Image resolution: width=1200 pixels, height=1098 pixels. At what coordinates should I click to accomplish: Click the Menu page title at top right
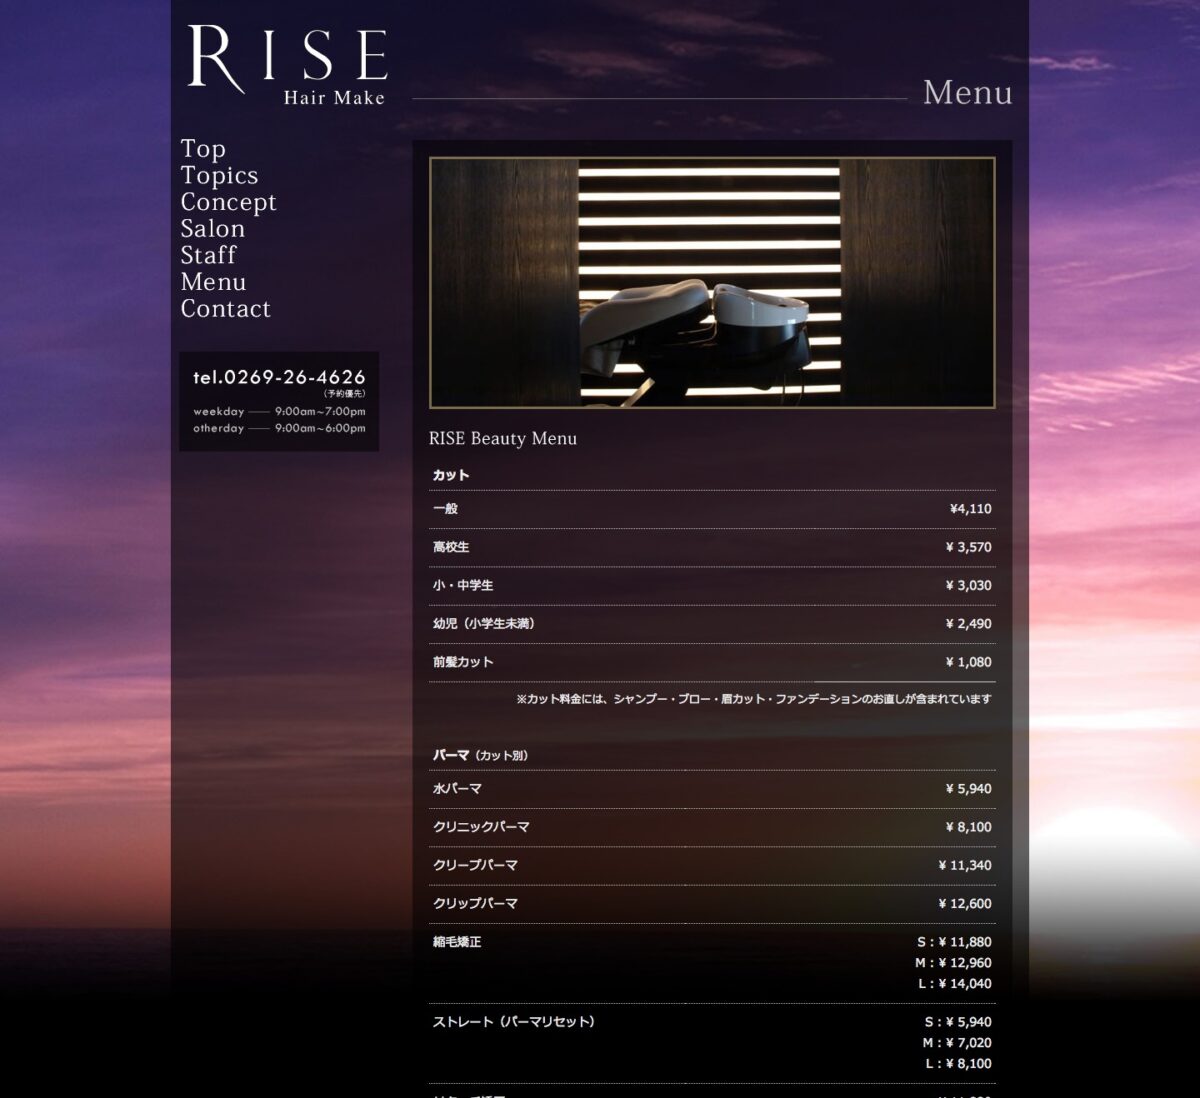(x=967, y=93)
